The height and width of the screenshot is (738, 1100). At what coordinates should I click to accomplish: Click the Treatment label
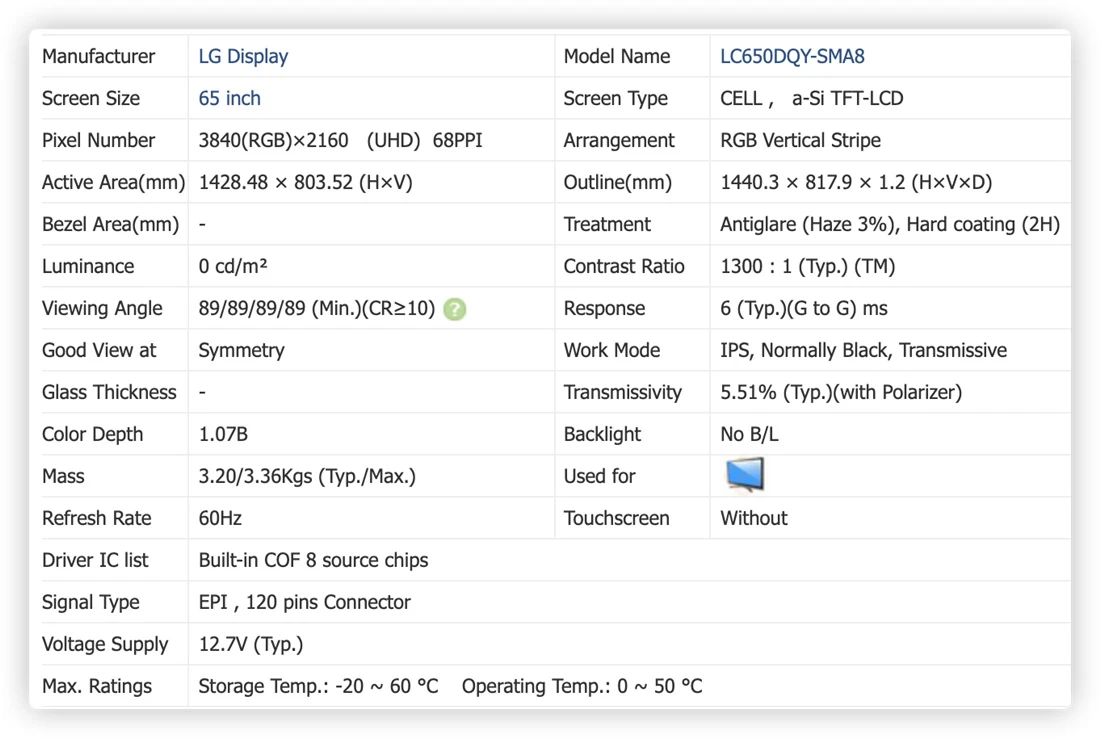click(607, 224)
